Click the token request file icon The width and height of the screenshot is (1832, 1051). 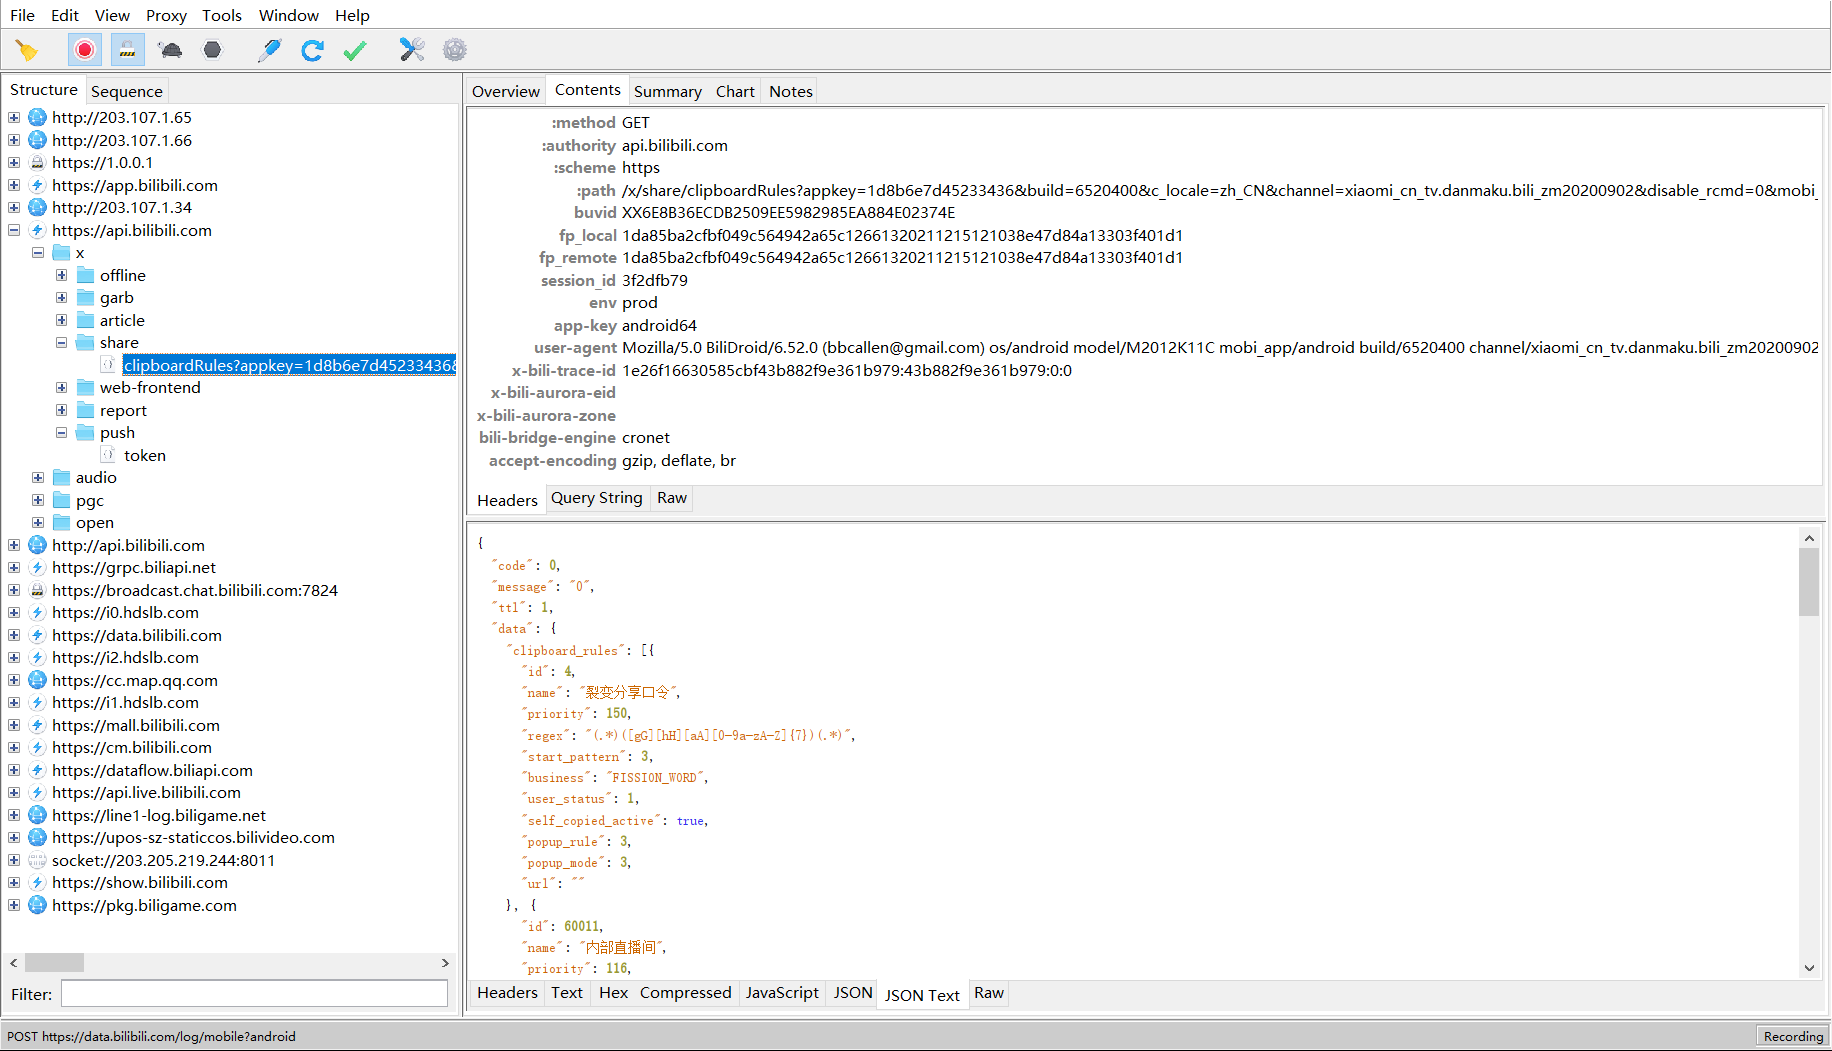[108, 455]
